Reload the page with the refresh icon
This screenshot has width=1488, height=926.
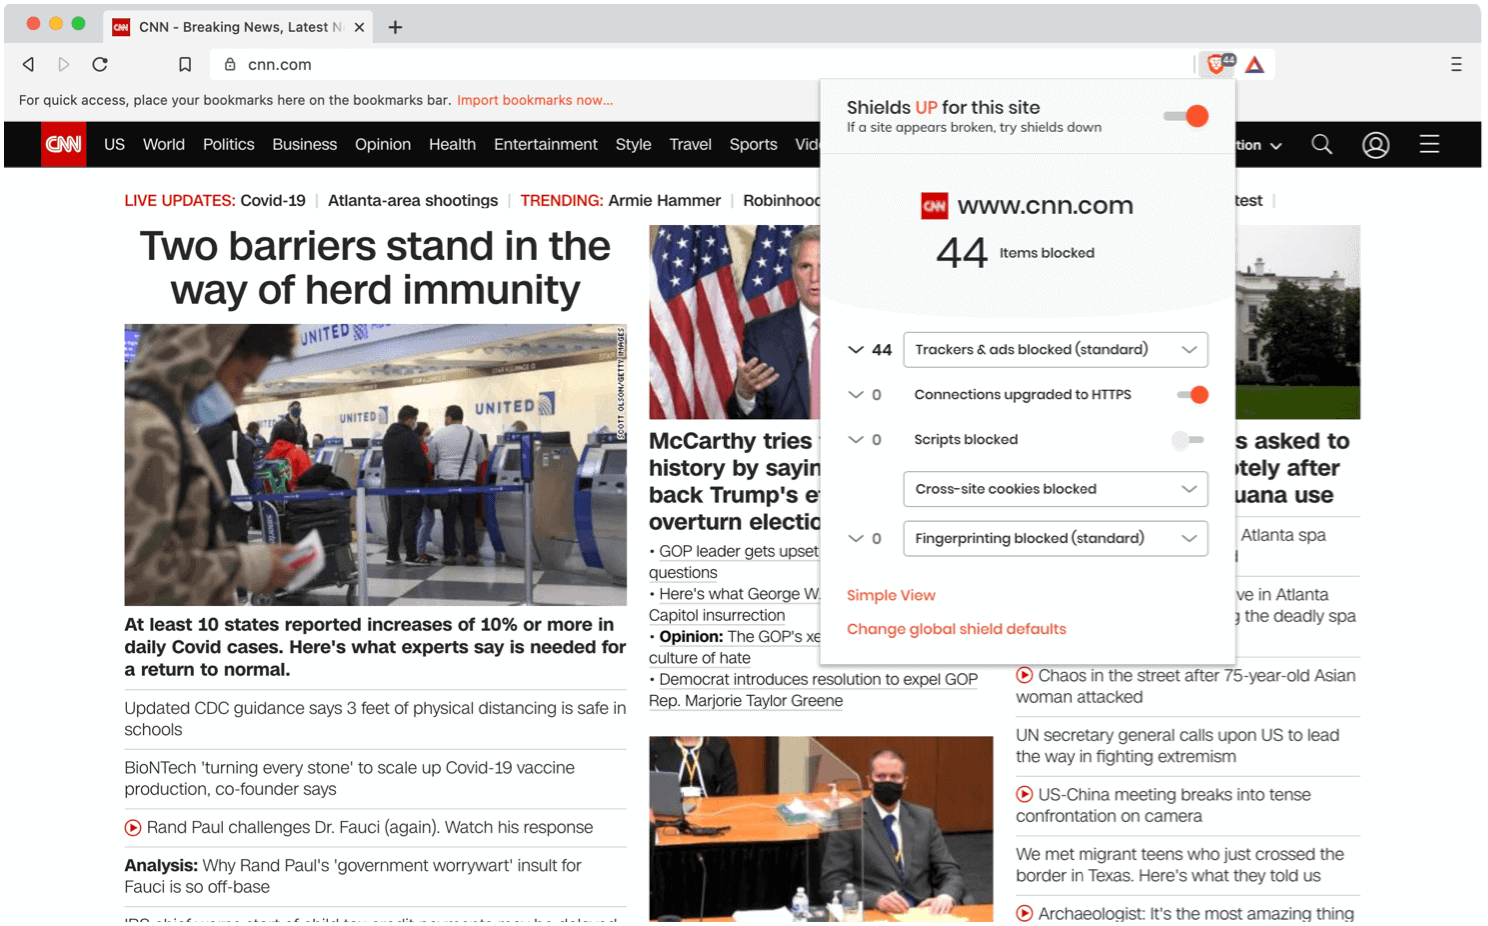[x=100, y=64]
